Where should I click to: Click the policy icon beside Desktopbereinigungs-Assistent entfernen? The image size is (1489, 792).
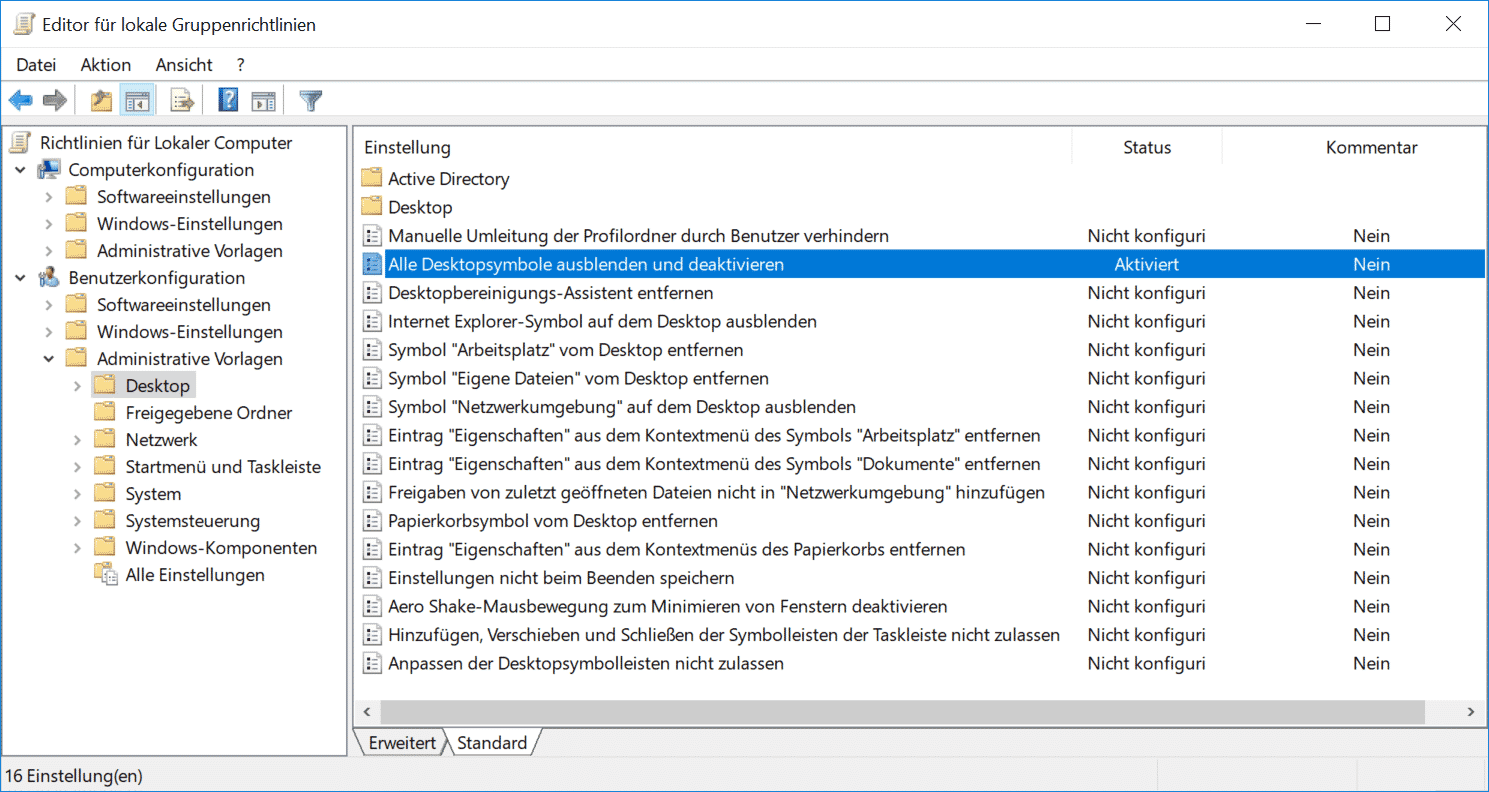pos(372,293)
